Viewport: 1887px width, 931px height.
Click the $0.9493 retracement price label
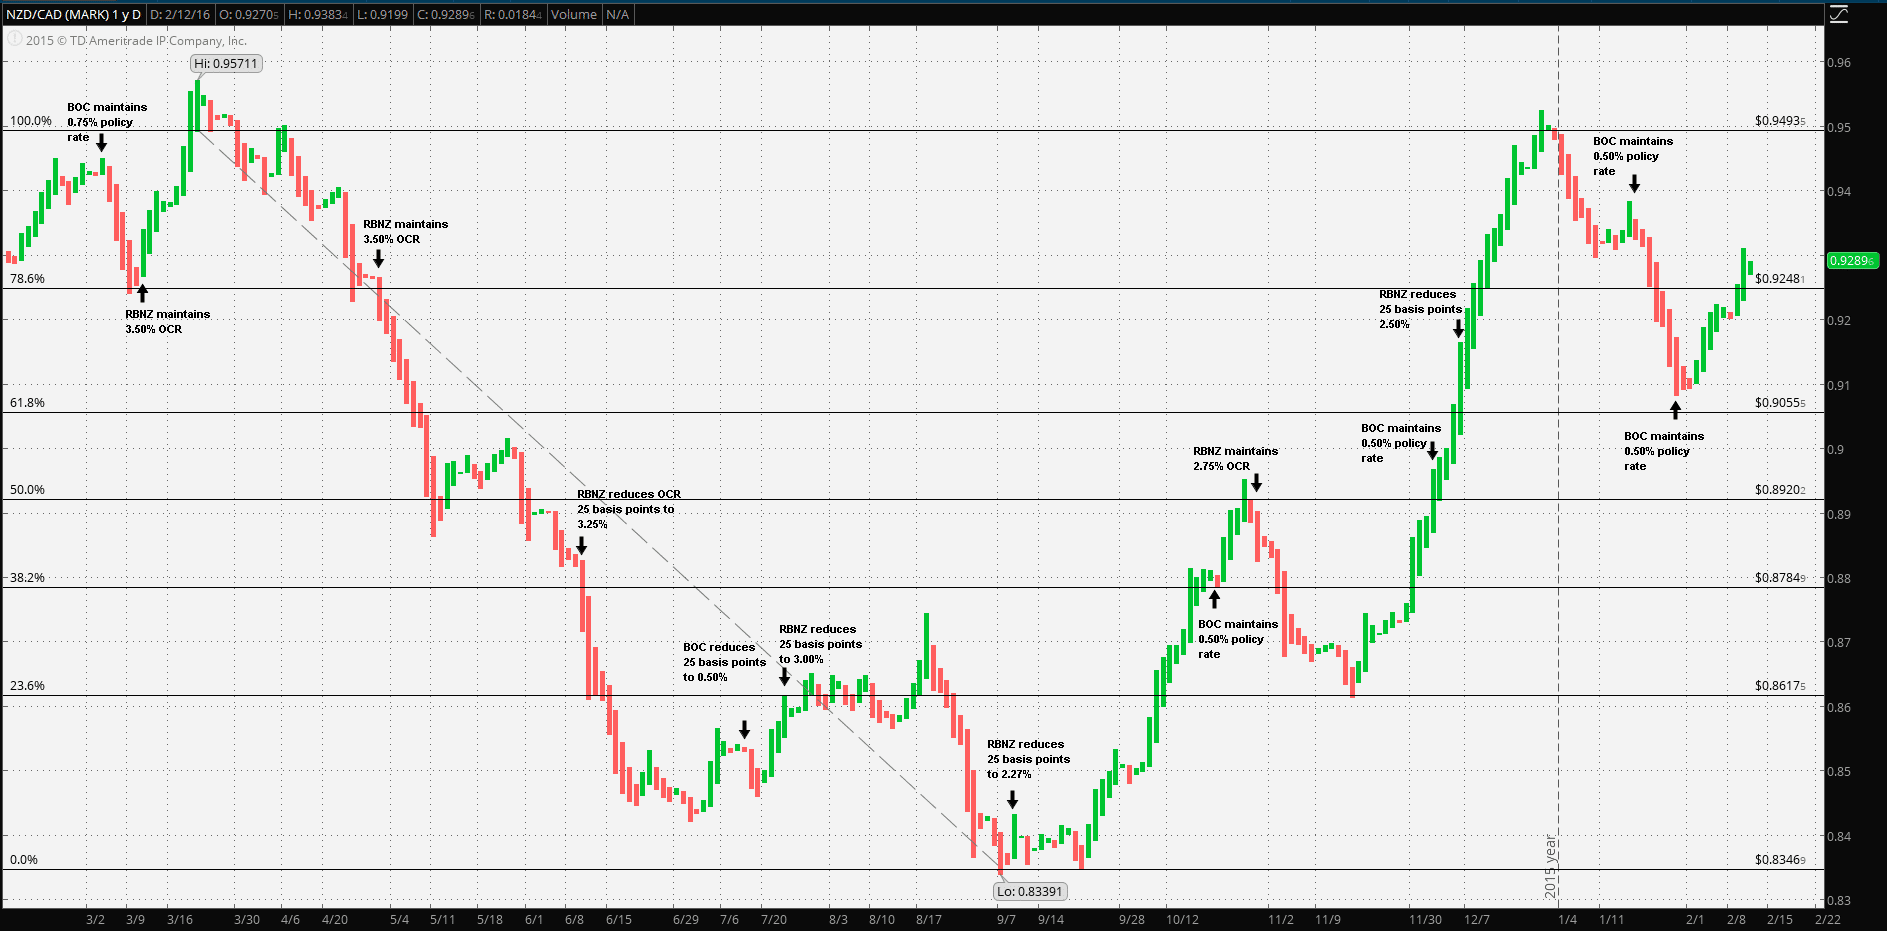1780,121
